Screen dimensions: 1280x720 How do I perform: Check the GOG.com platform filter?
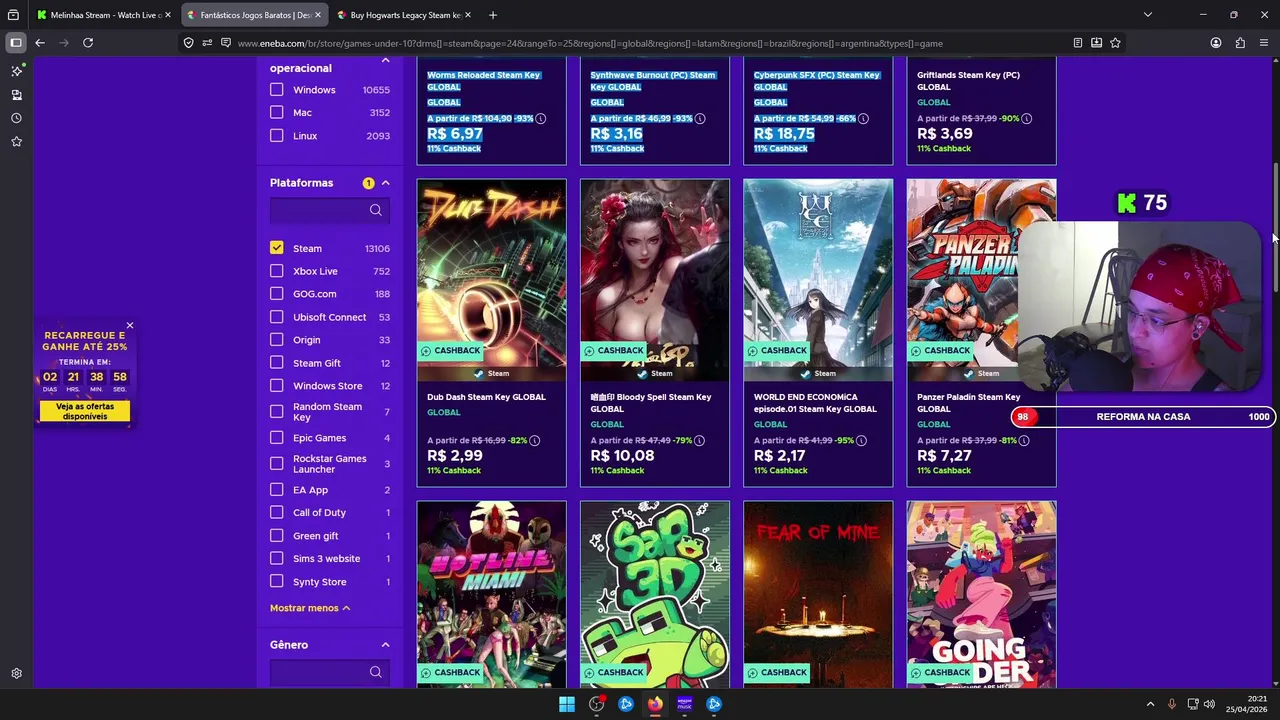277,294
